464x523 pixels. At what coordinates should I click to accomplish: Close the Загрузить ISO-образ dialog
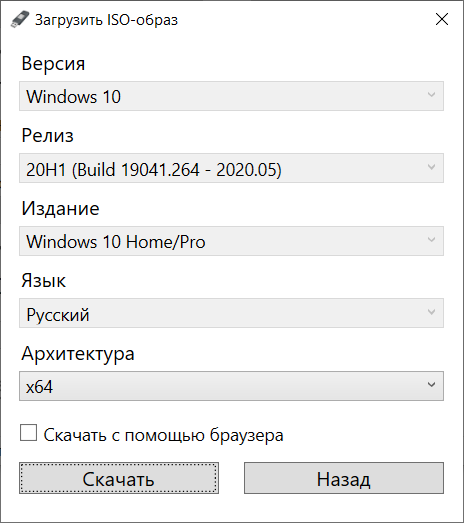click(x=442, y=19)
